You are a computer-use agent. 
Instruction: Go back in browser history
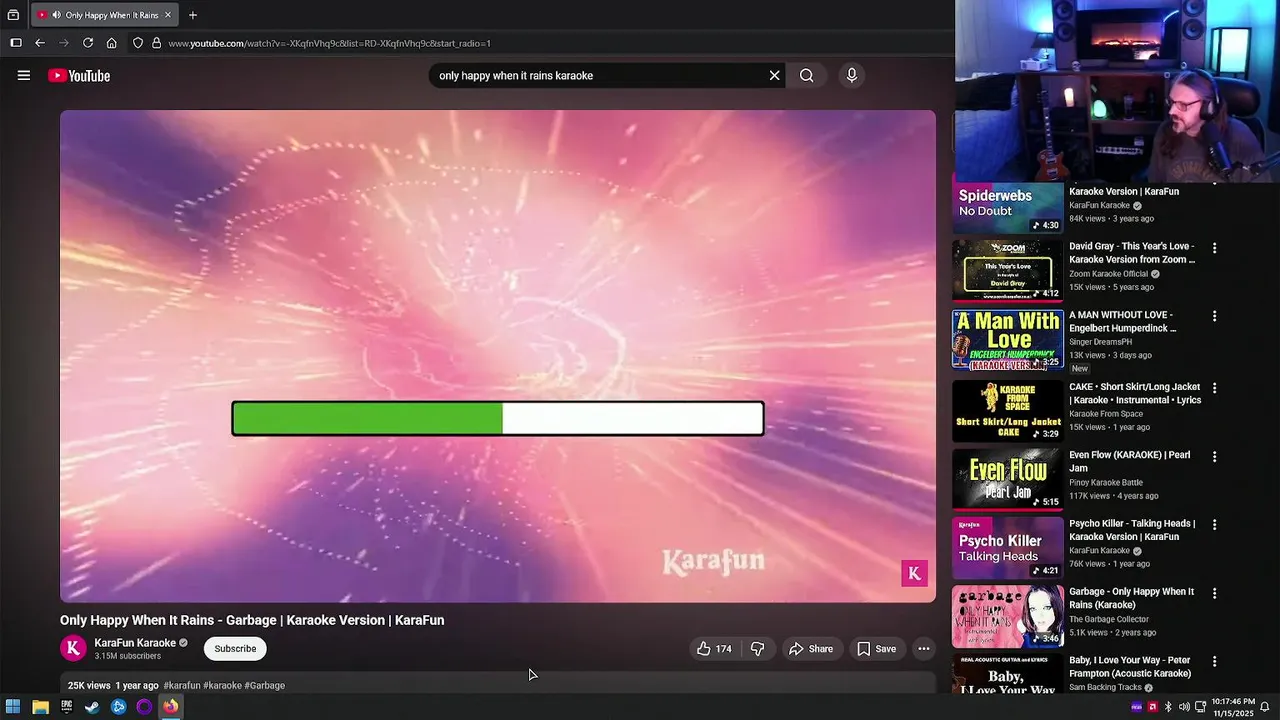pyautogui.click(x=40, y=43)
